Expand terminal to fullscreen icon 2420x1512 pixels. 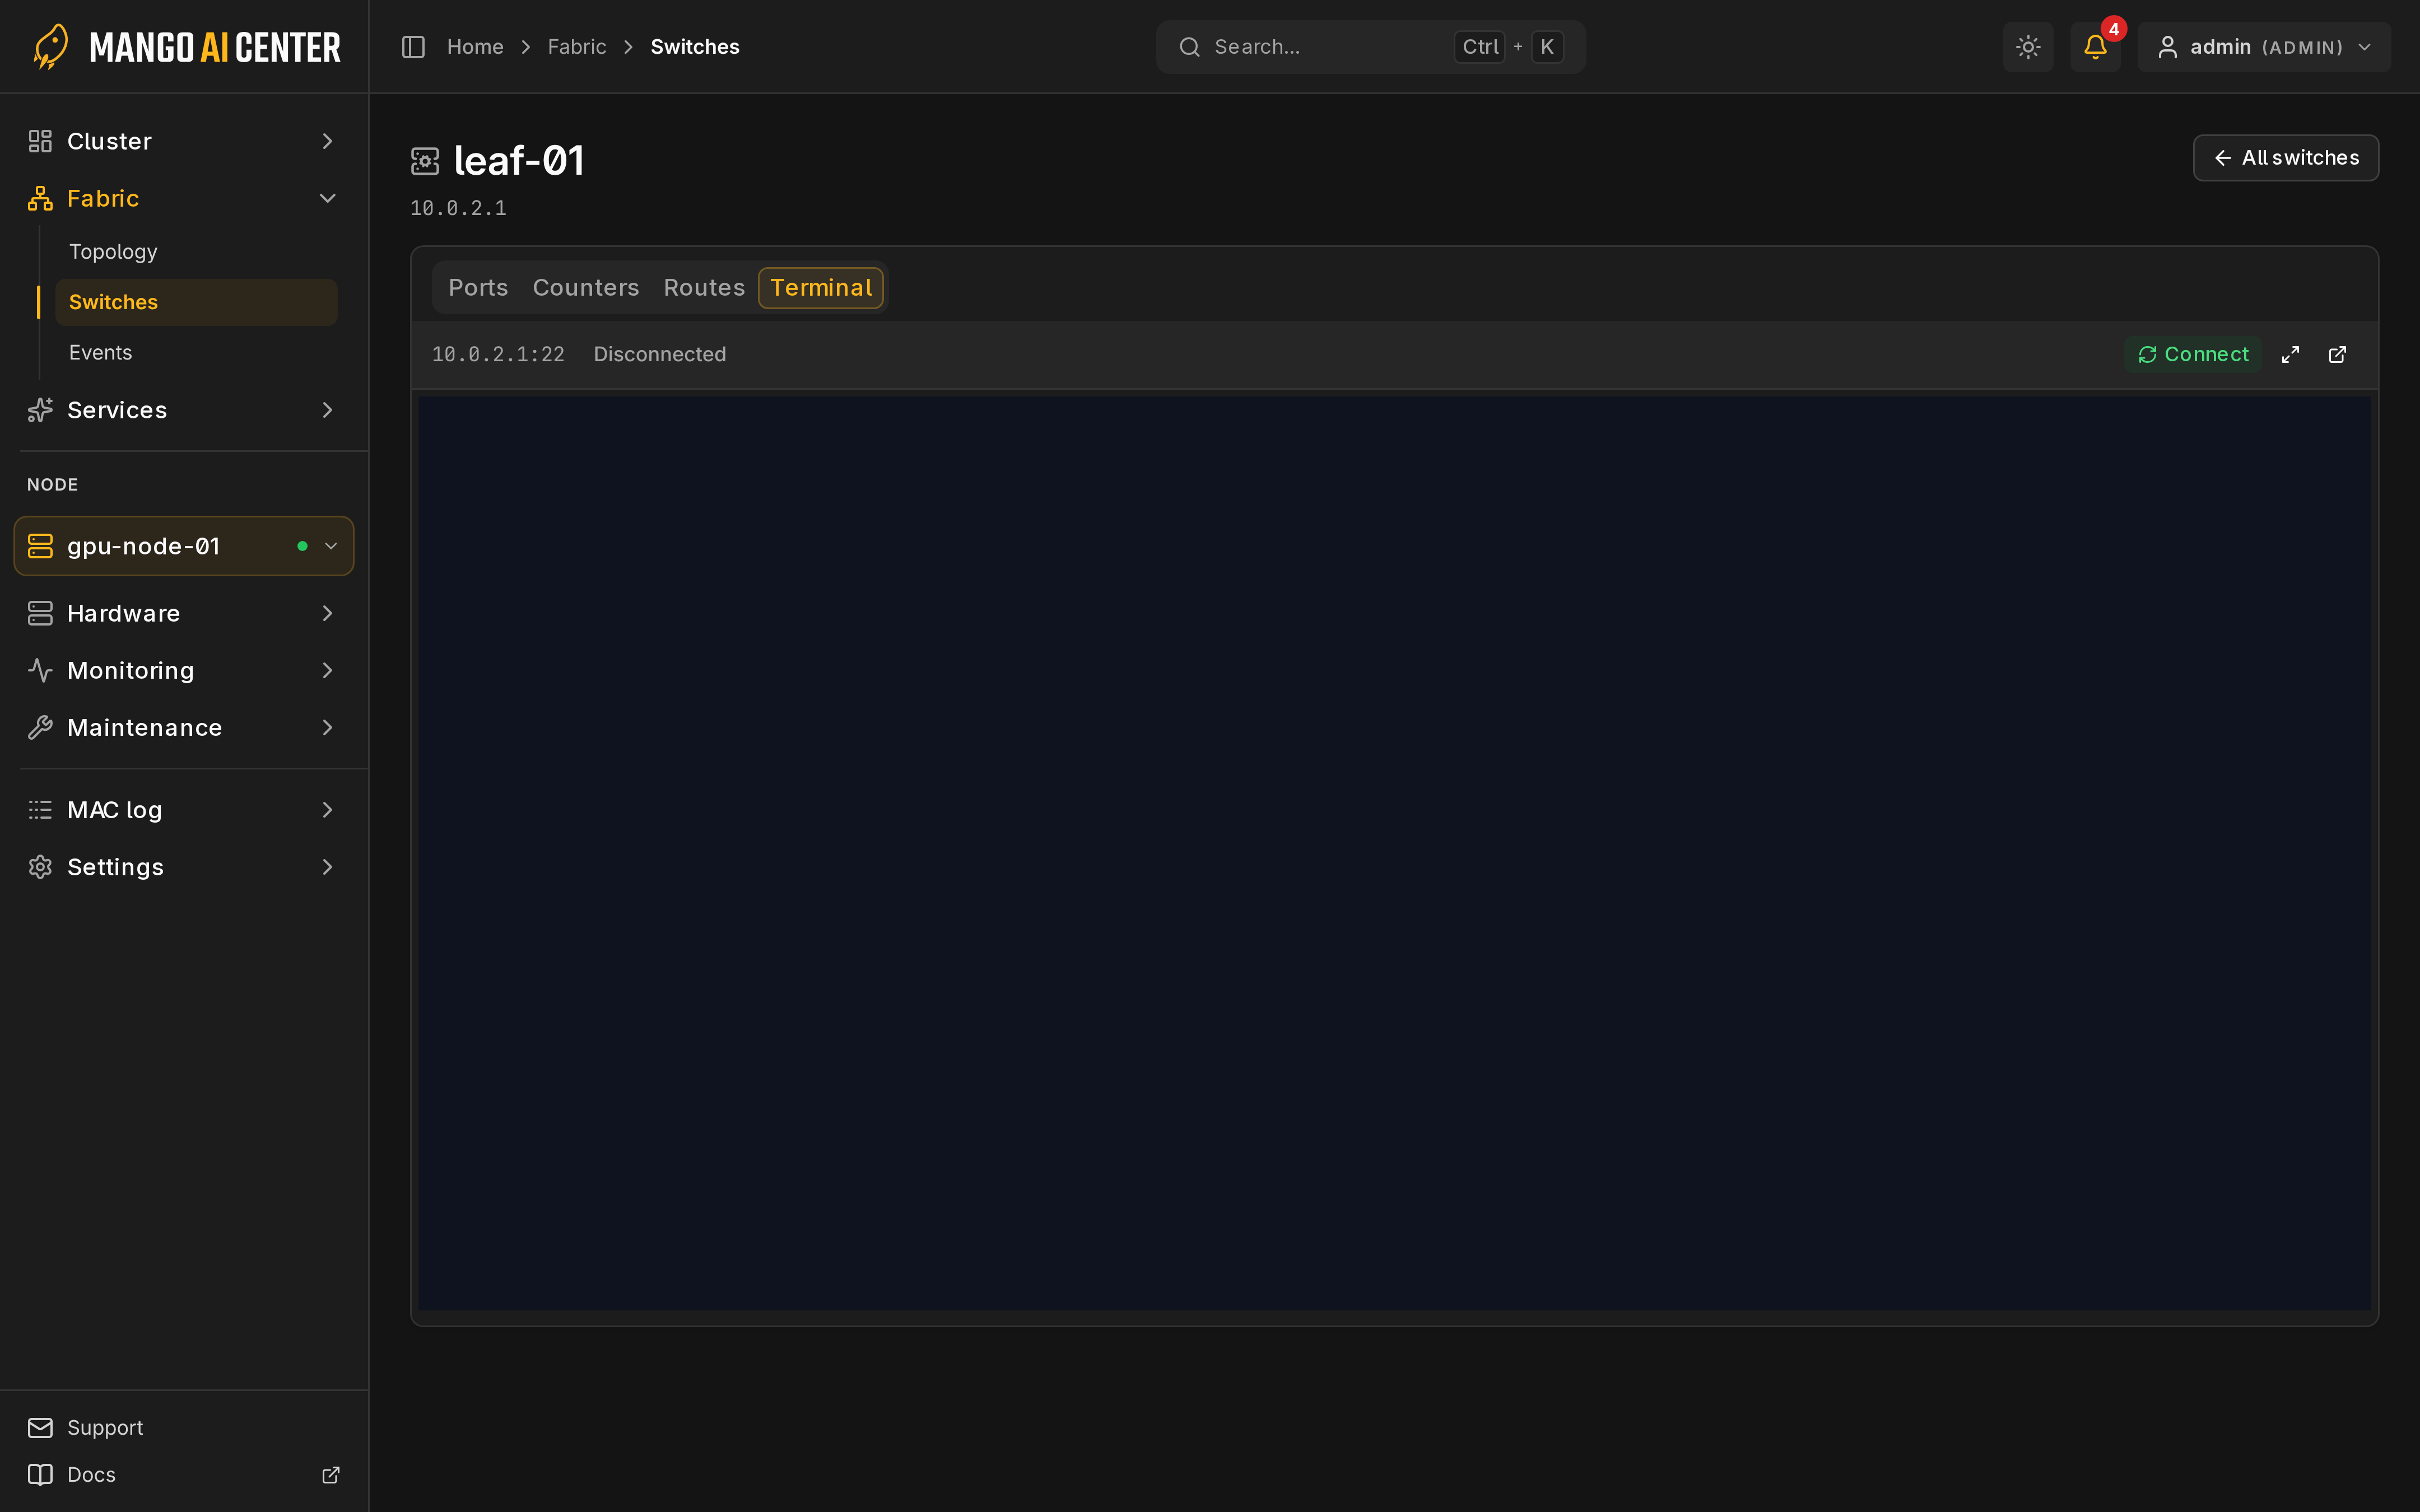tap(2290, 355)
